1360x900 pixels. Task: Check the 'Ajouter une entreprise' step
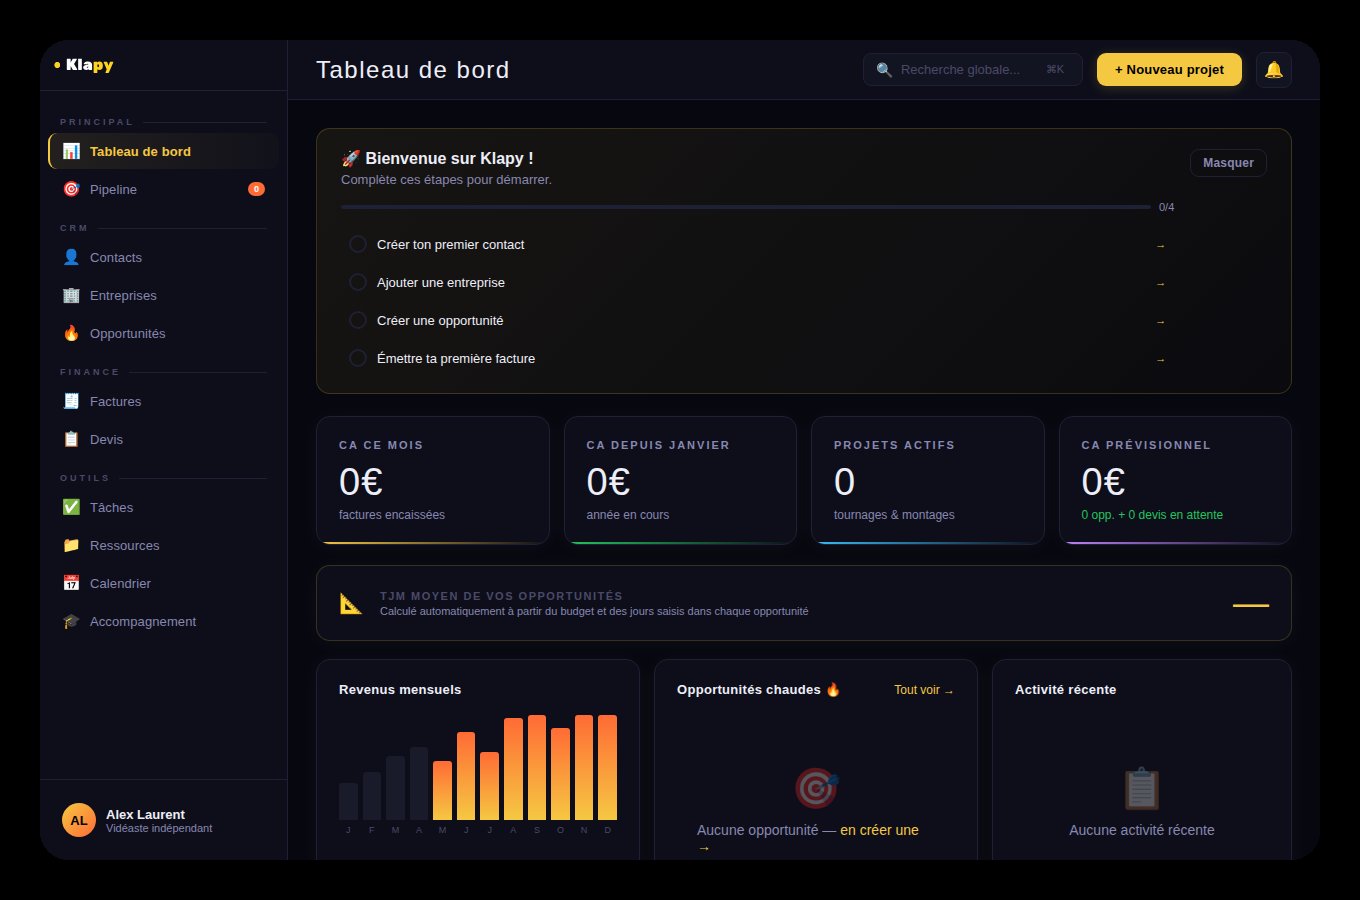(x=358, y=282)
